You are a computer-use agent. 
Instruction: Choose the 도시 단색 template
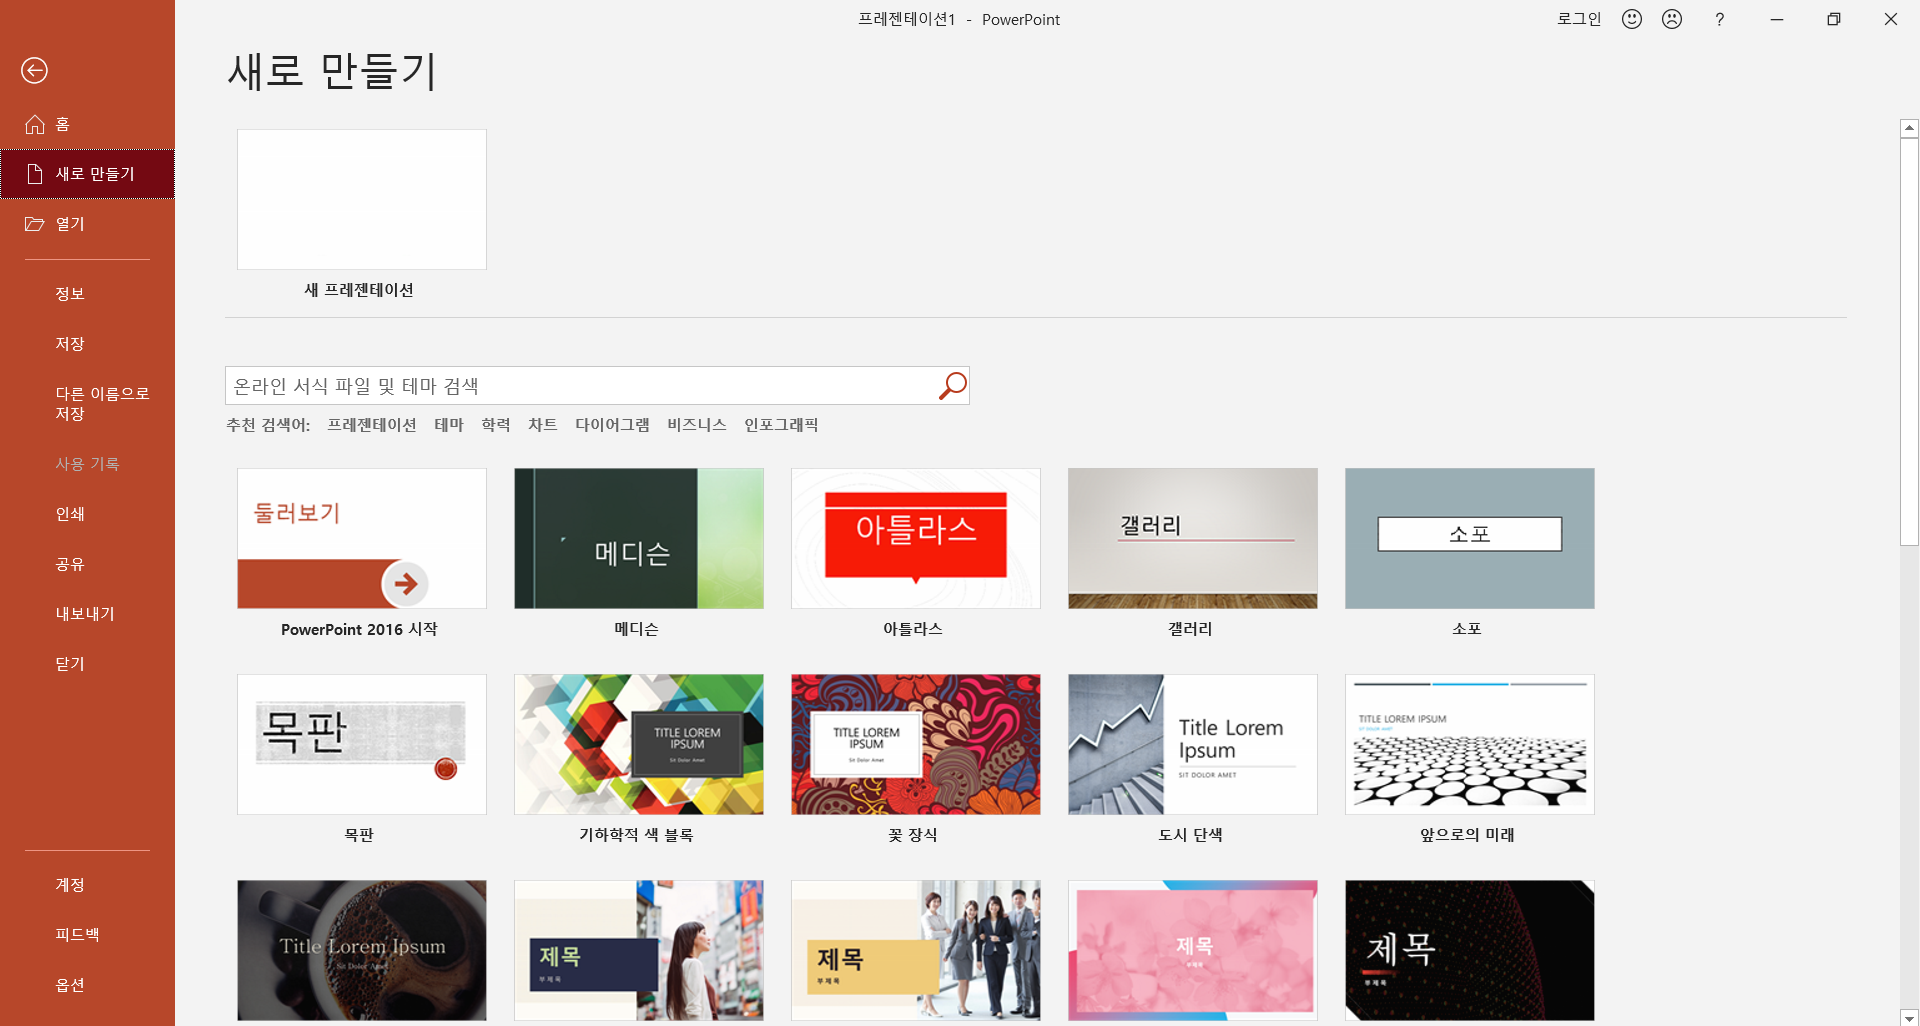pos(1193,745)
